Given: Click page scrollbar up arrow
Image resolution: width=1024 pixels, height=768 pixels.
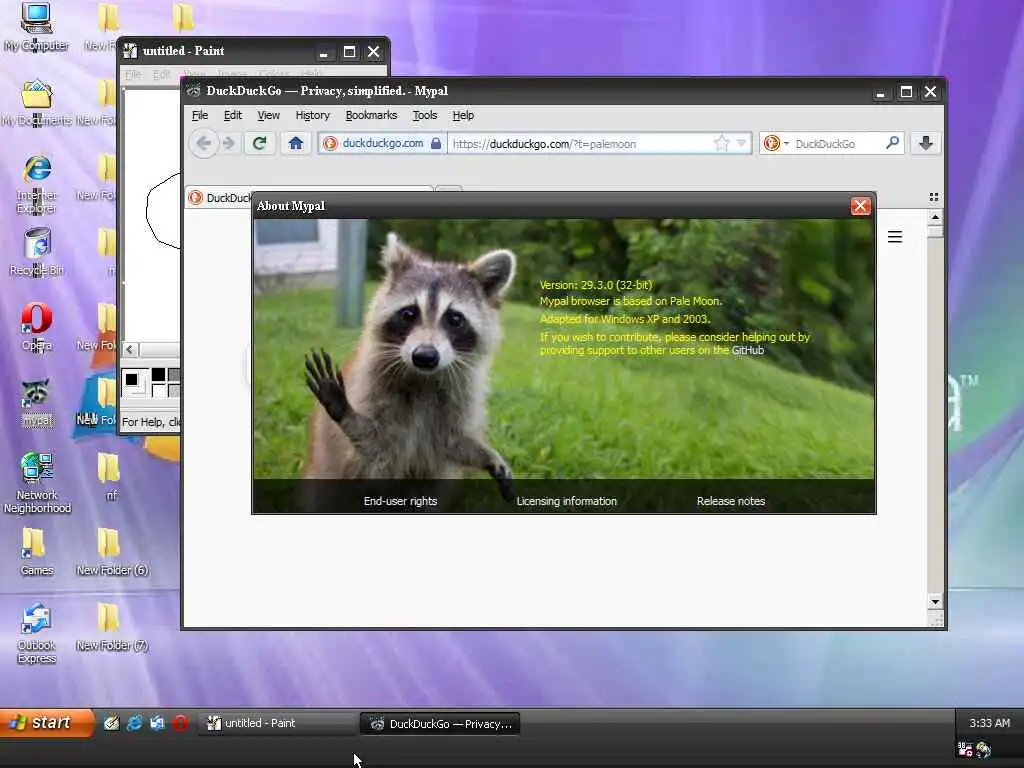Looking at the screenshot, I should [x=935, y=216].
